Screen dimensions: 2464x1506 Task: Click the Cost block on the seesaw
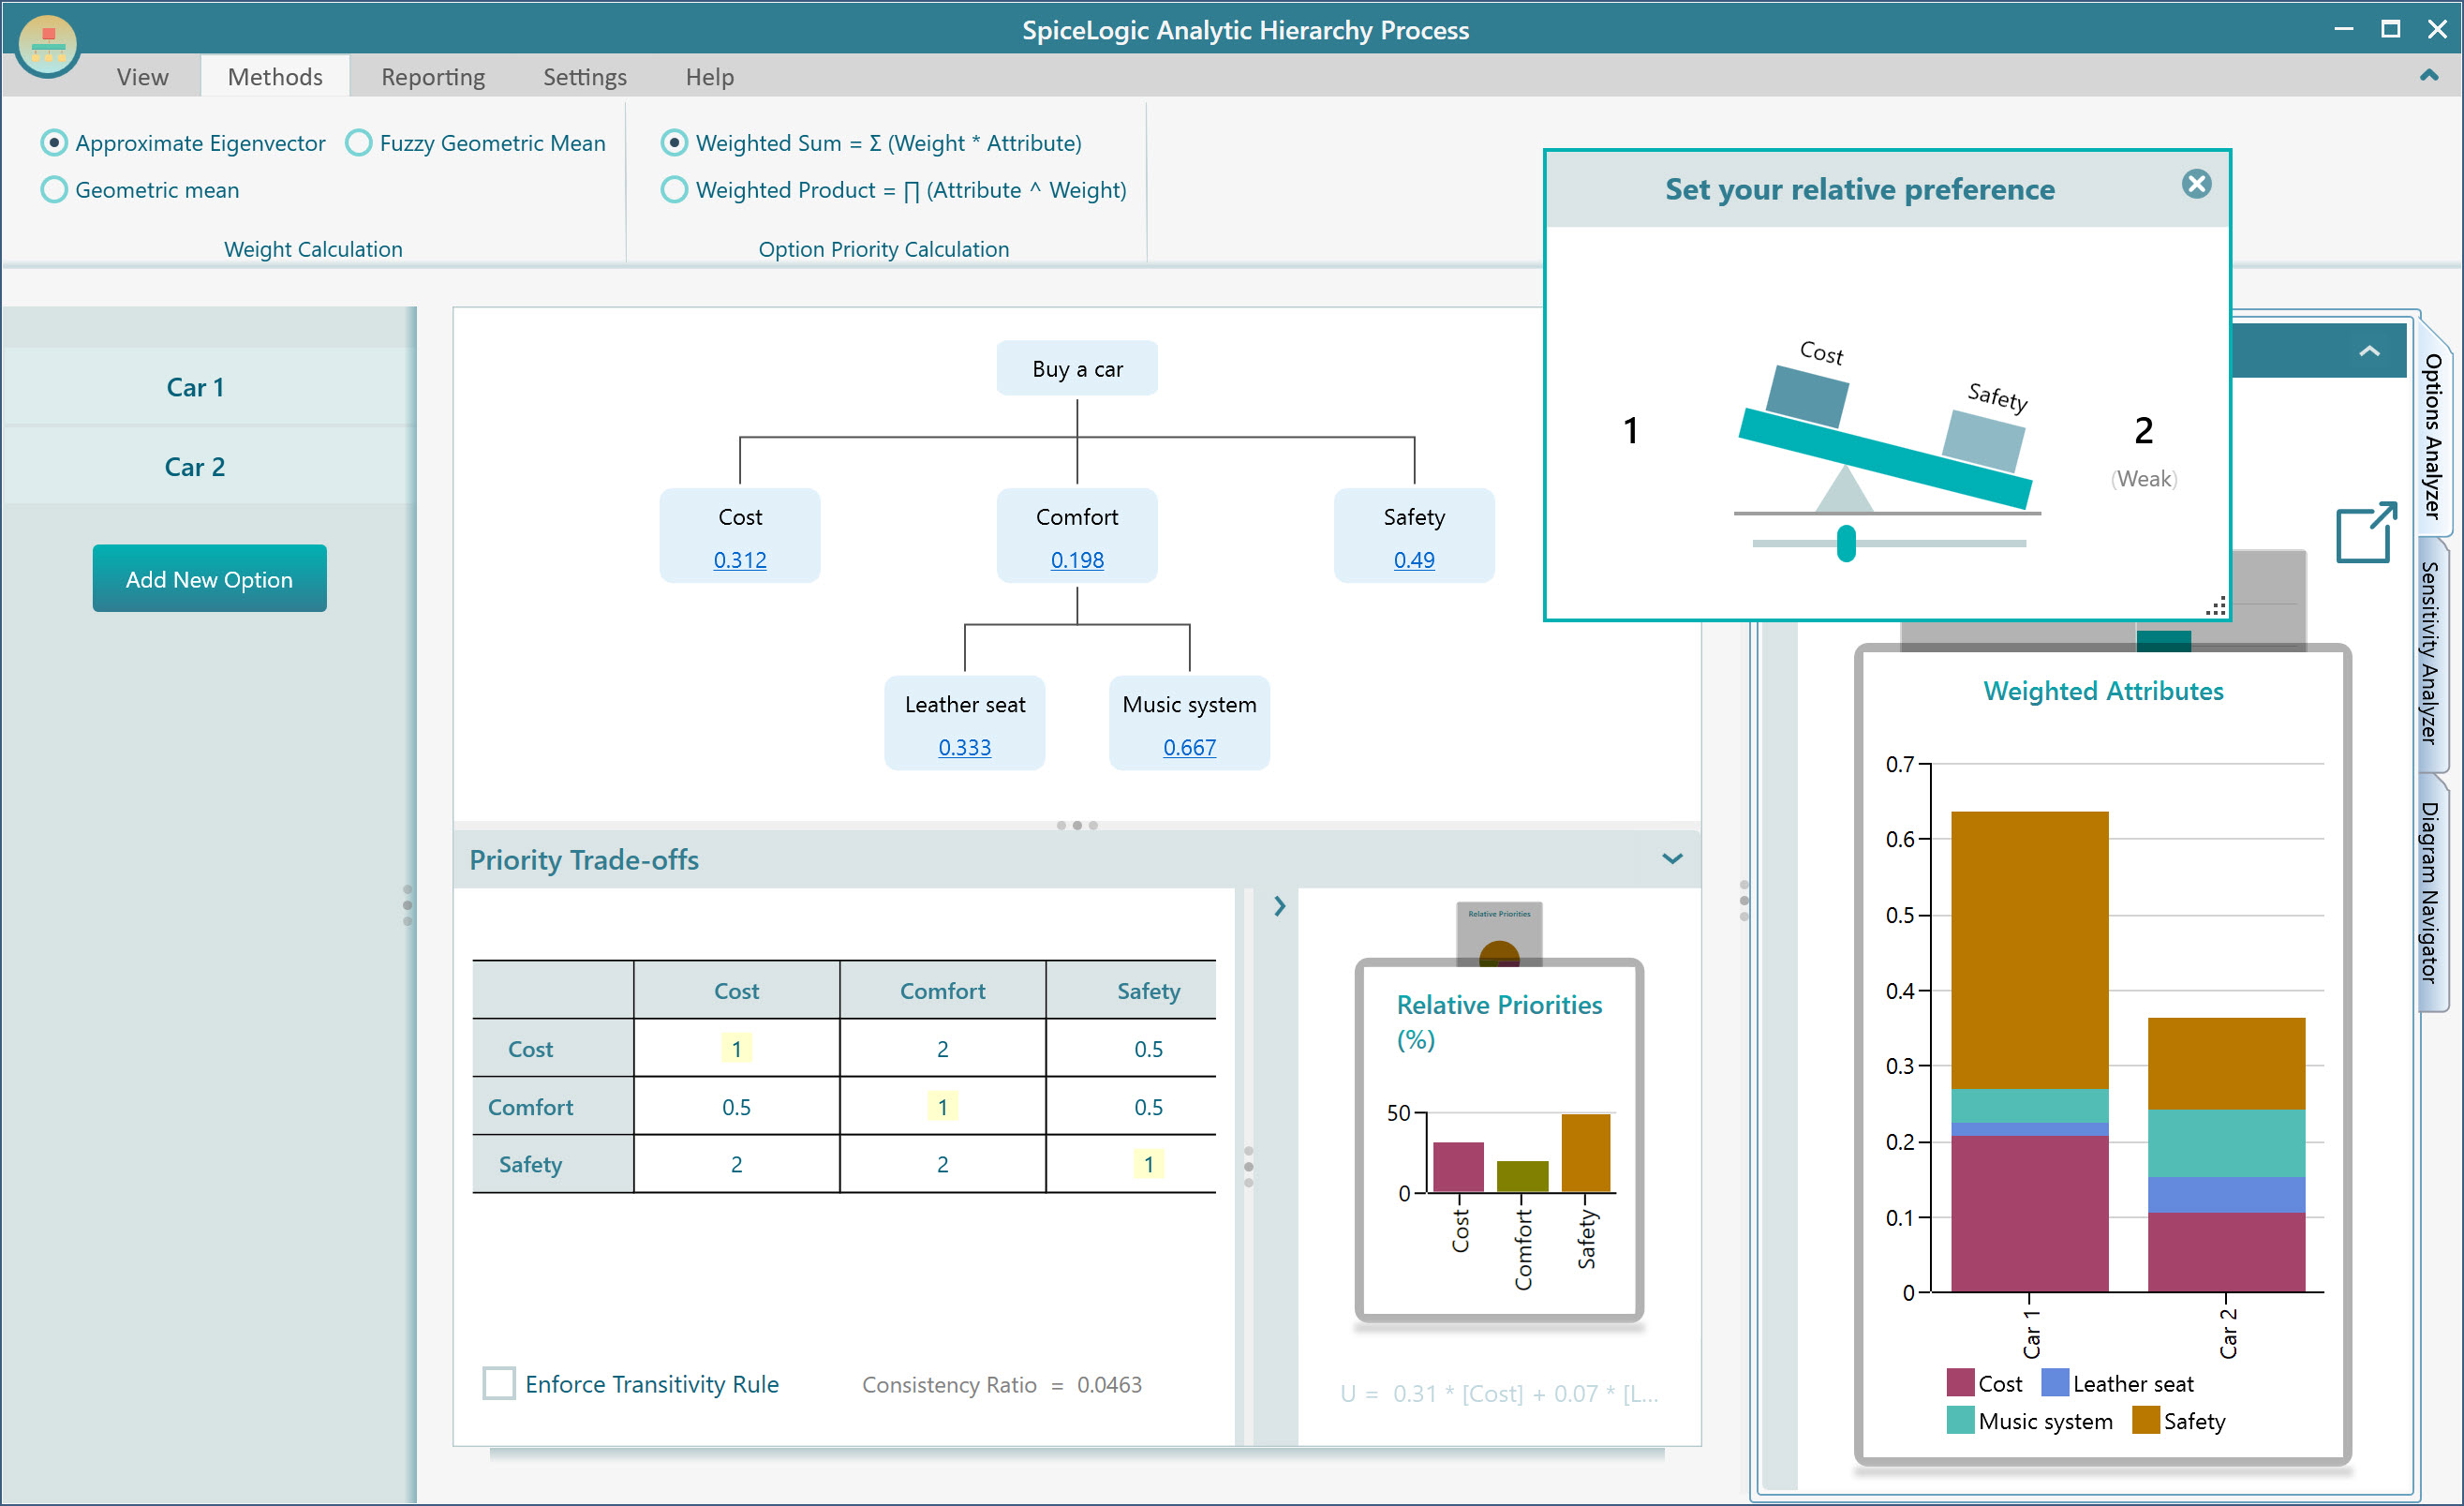pyautogui.click(x=1807, y=397)
